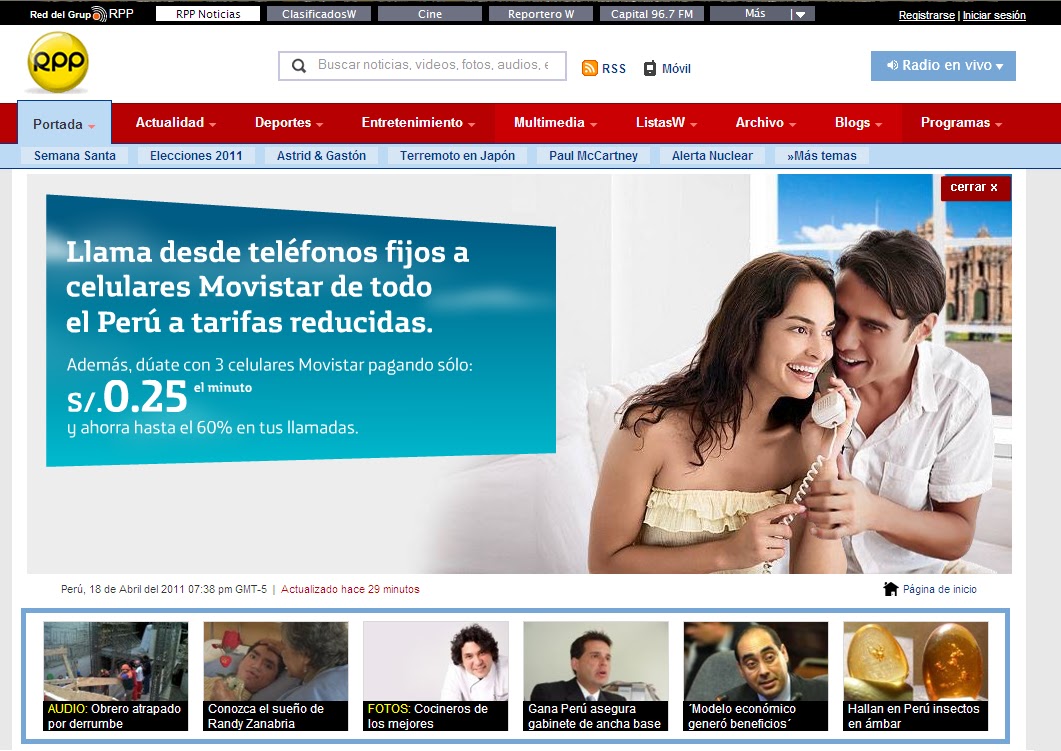Image resolution: width=1061 pixels, height=751 pixels.
Task: Click the 'AUDIO: Obrero atrapado por derrumbe' caption
Action: pos(116,716)
